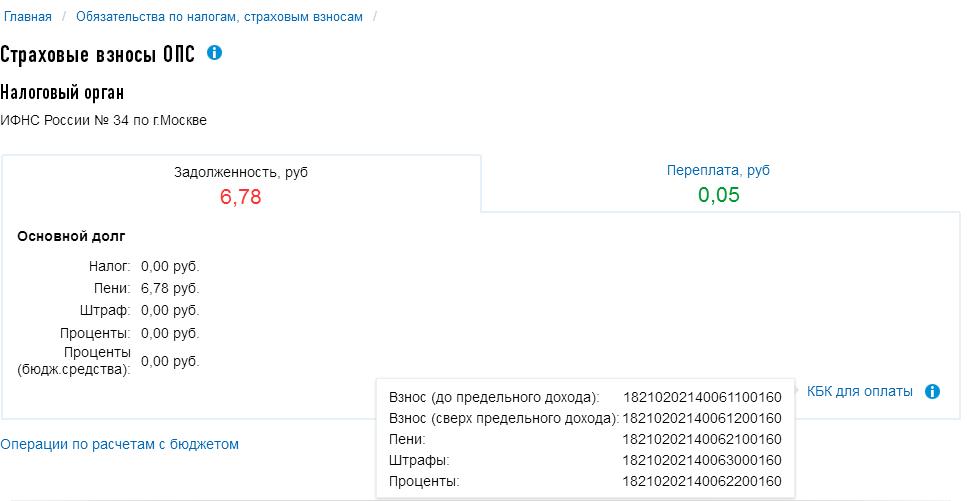Select KBK code for Взнос (сверх предельного дохода)
This screenshot has height=501, width=967.
click(x=701, y=418)
